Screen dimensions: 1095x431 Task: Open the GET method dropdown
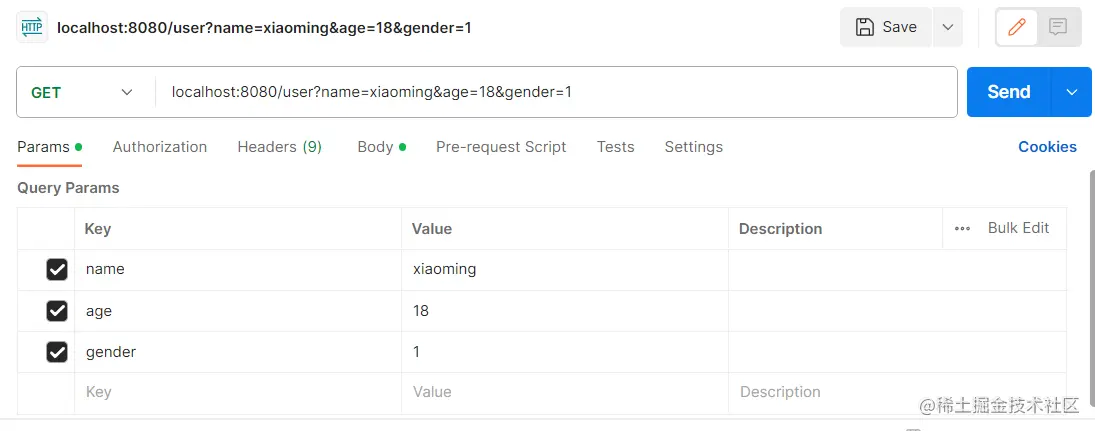[x=84, y=92]
